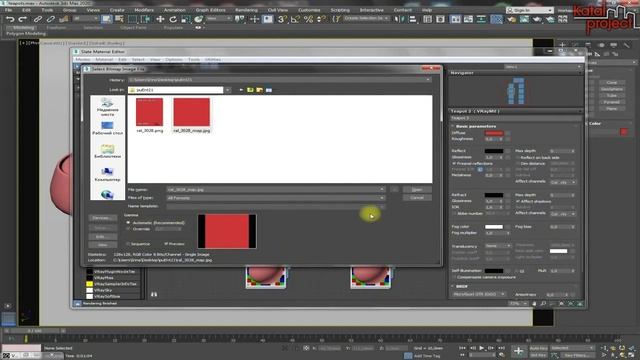Expand the File name dropdown
640x360 pixels.
pyautogui.click(x=382, y=189)
